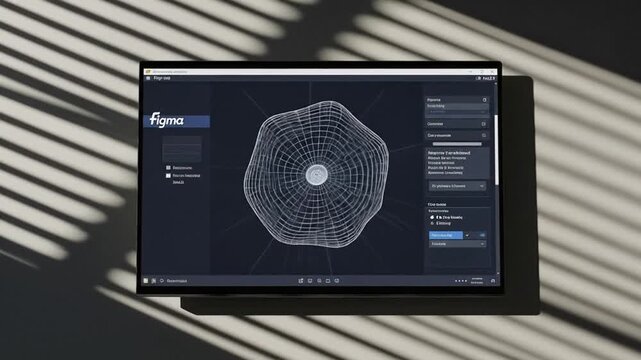The width and height of the screenshot is (641, 360).
Task: Select the filled first radio option in right panel
Action: (x=432, y=218)
